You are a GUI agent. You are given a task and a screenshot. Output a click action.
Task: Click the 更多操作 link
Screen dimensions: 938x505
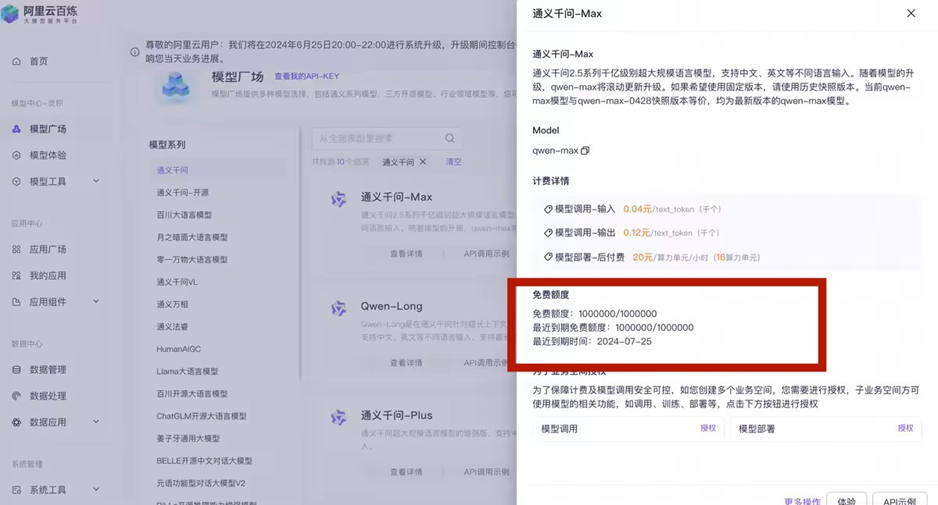click(802, 501)
